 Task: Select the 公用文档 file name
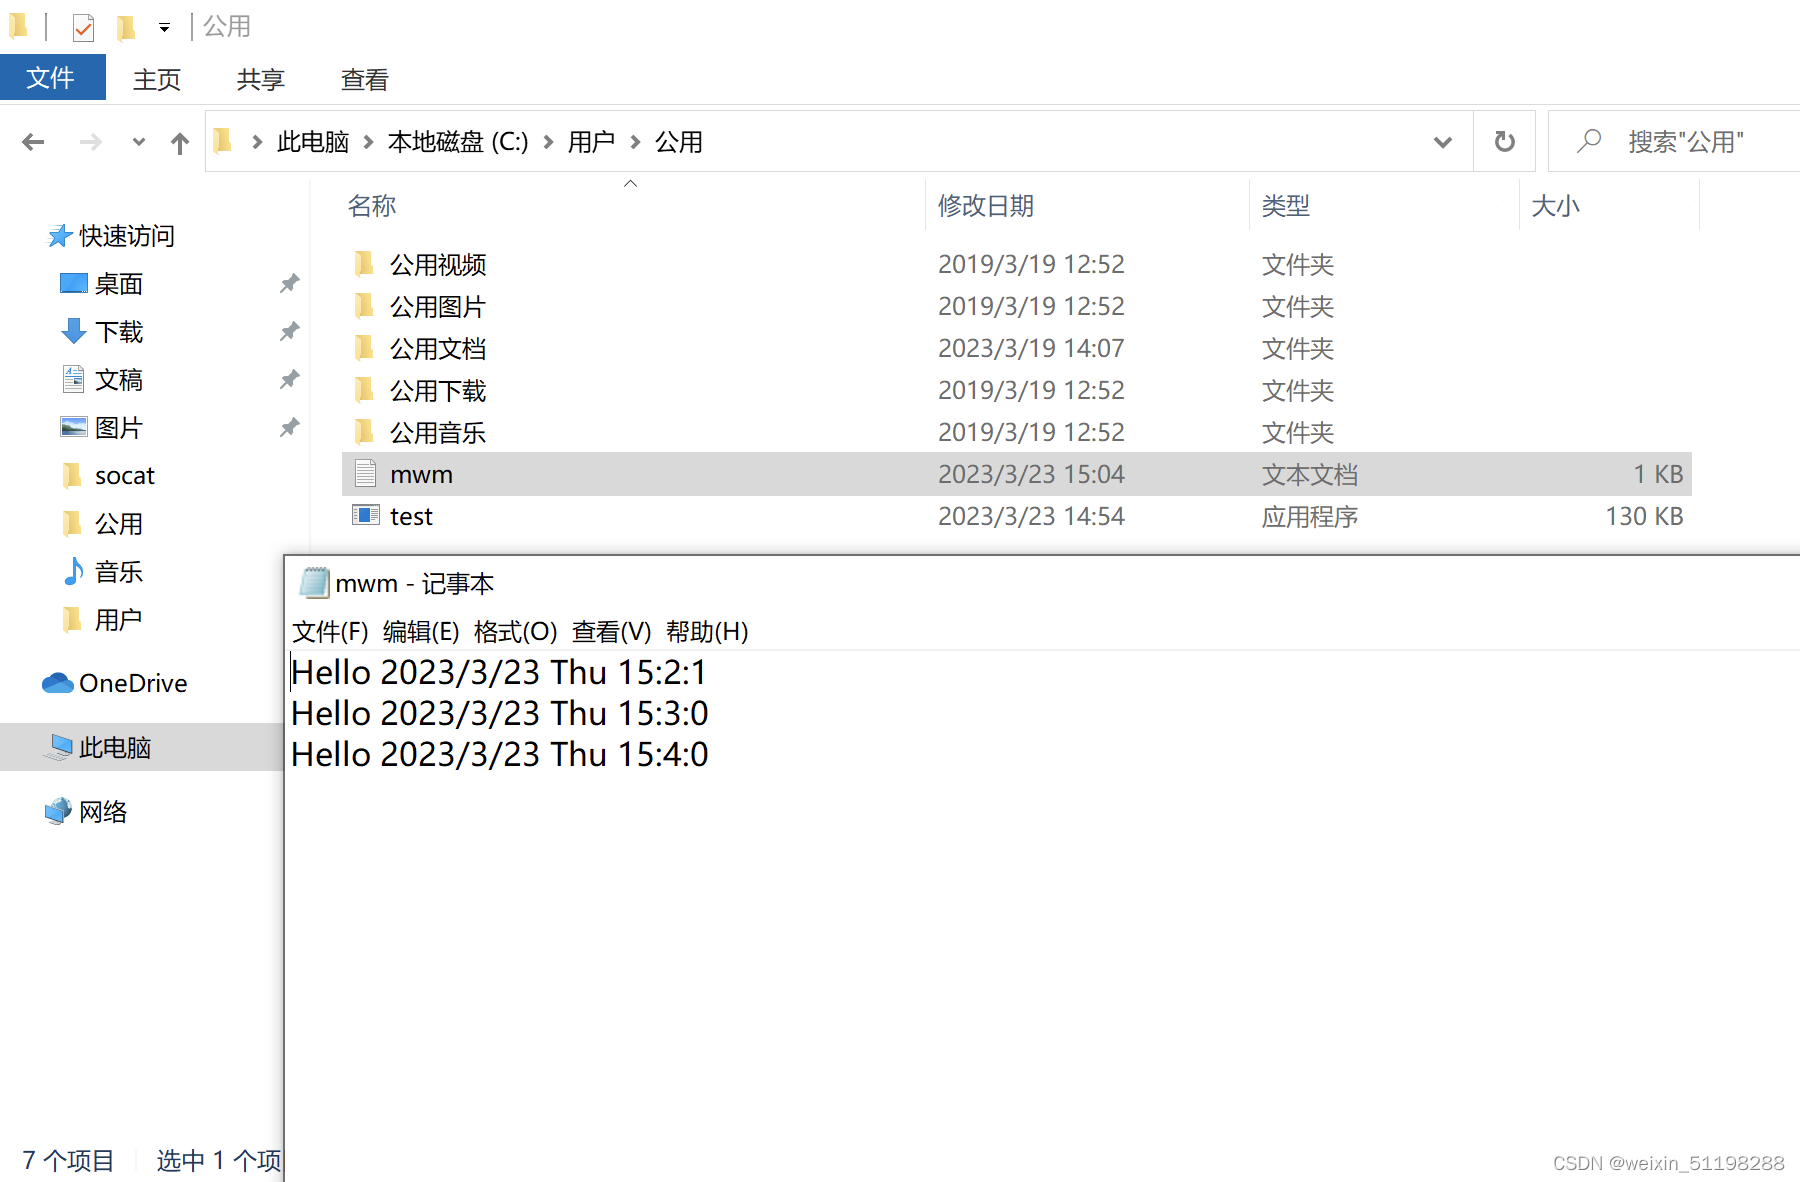[x=438, y=349]
